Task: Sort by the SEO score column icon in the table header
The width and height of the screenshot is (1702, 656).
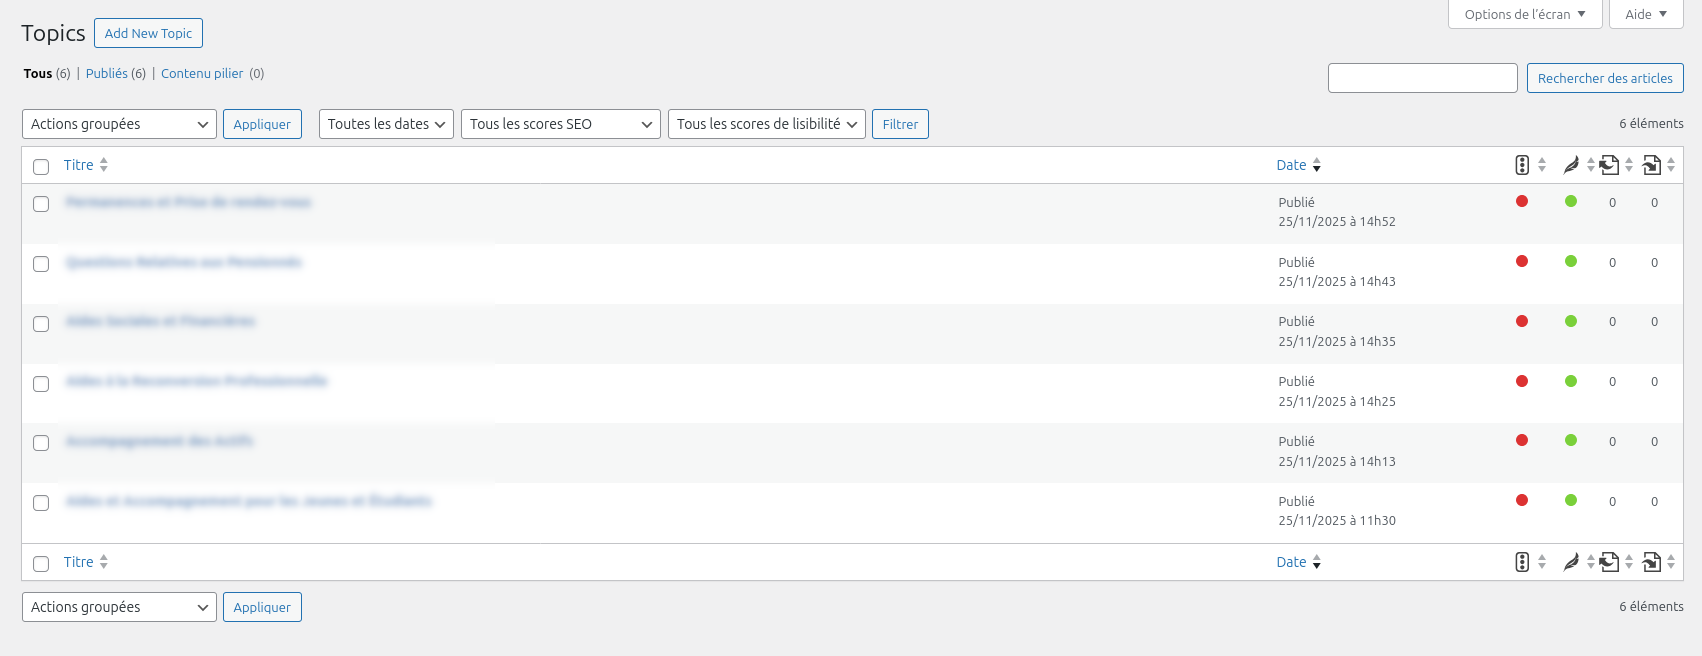Action: (x=1522, y=165)
